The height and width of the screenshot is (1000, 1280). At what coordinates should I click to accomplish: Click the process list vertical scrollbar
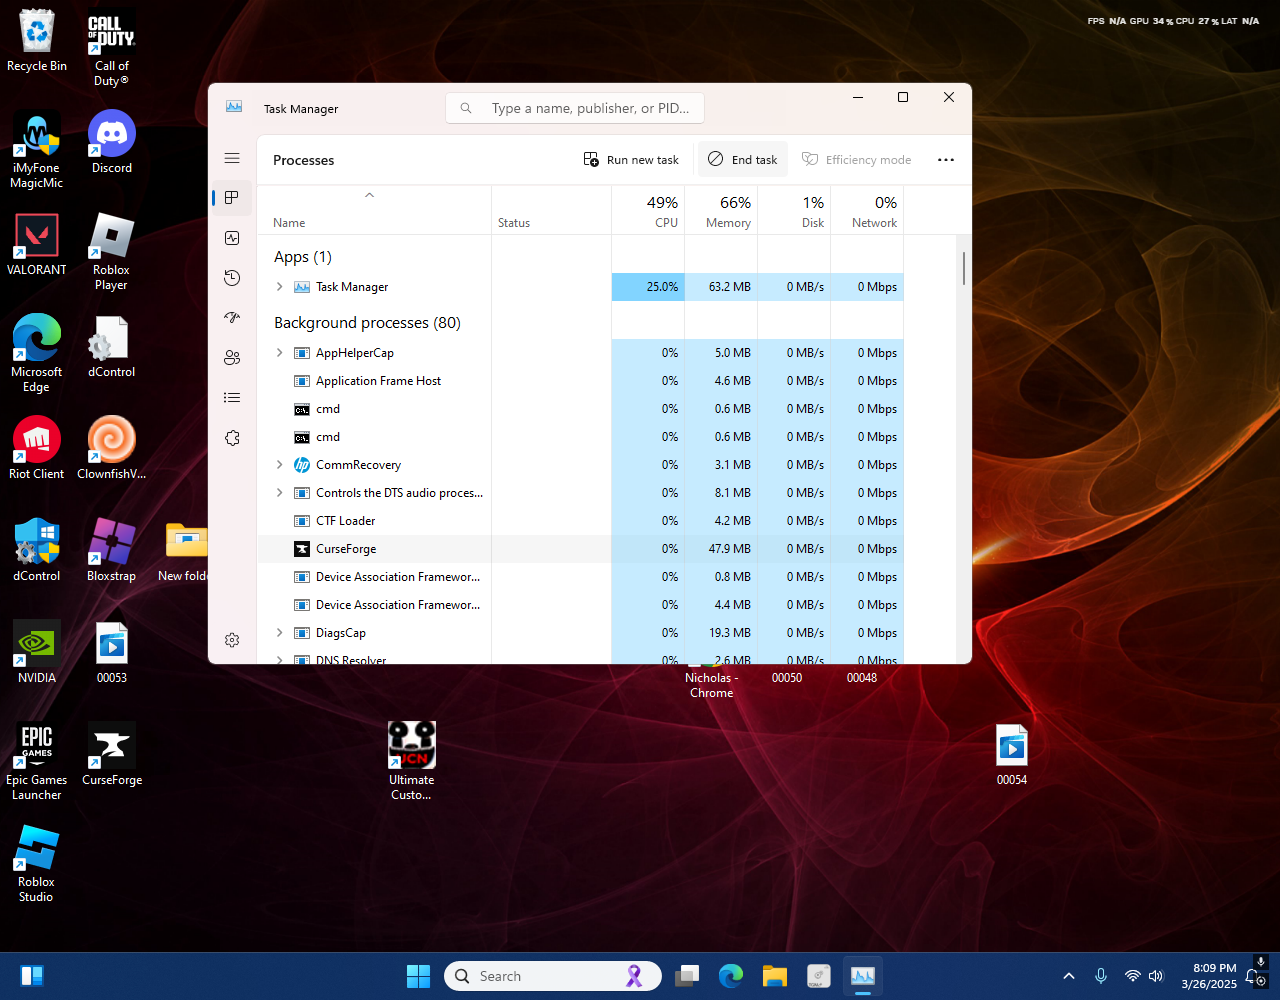coord(964,268)
